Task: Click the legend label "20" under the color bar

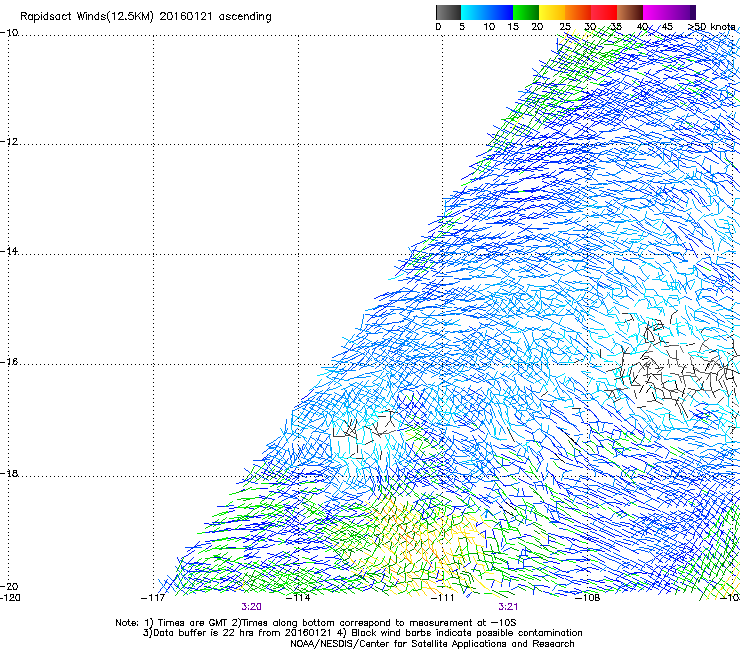Action: coord(537,26)
